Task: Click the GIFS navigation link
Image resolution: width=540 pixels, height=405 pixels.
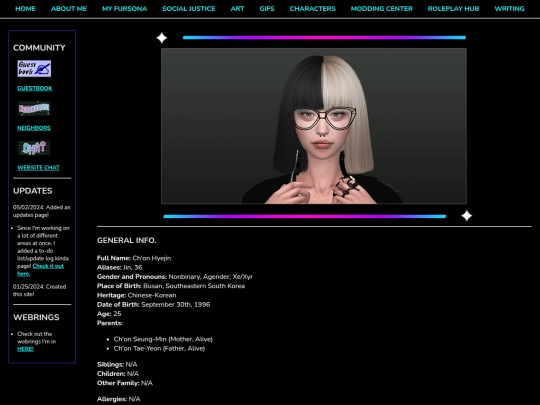Action: coord(267,9)
